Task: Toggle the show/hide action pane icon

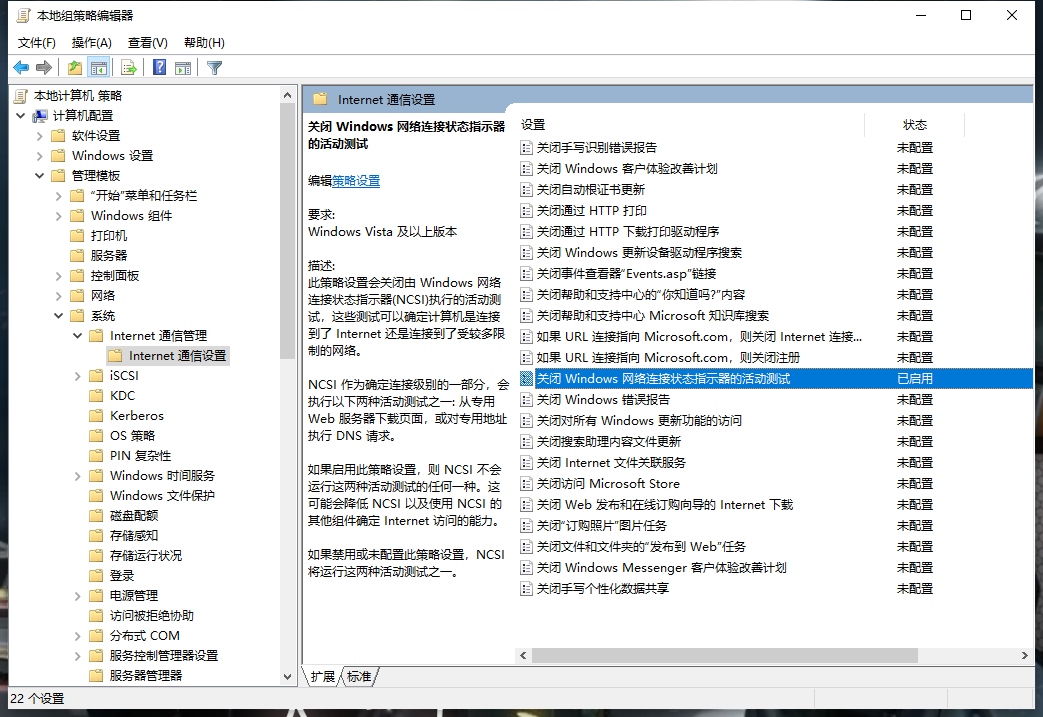Action: [x=183, y=67]
